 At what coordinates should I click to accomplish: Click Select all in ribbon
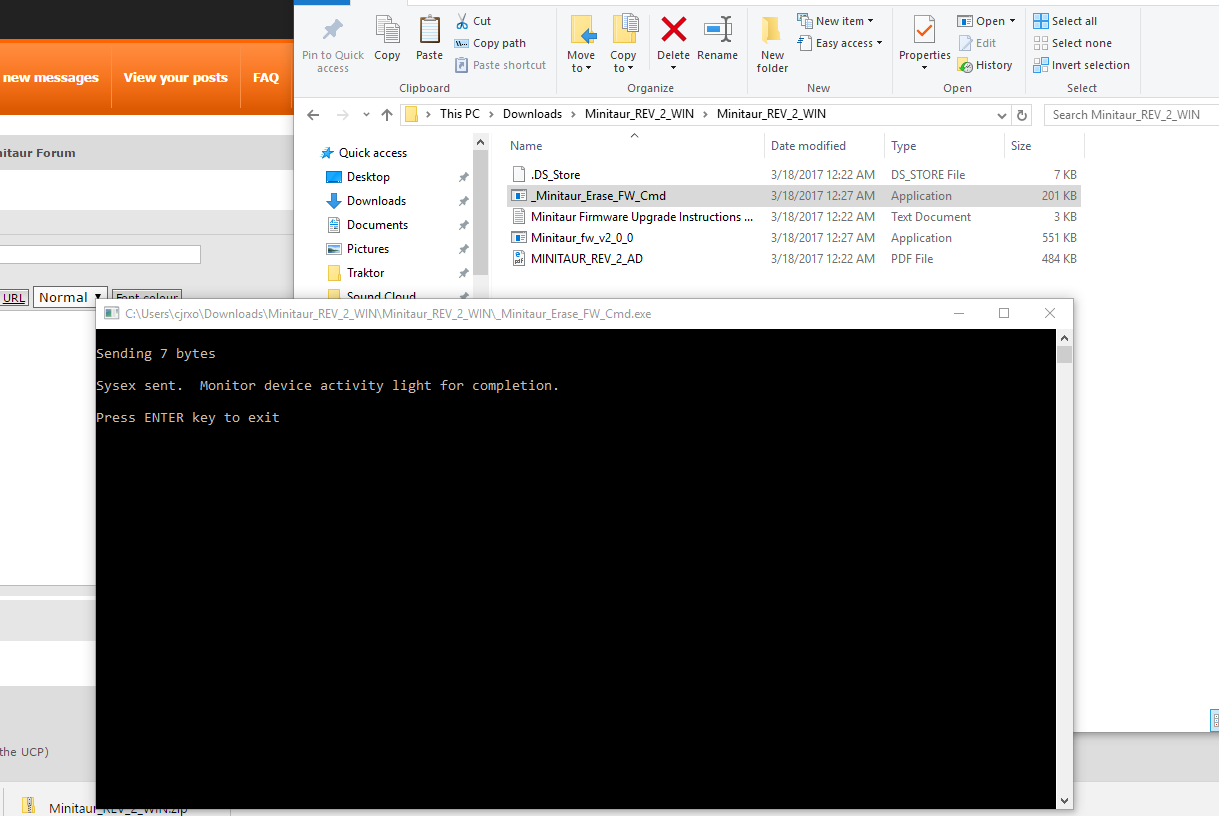pyautogui.click(x=1065, y=21)
